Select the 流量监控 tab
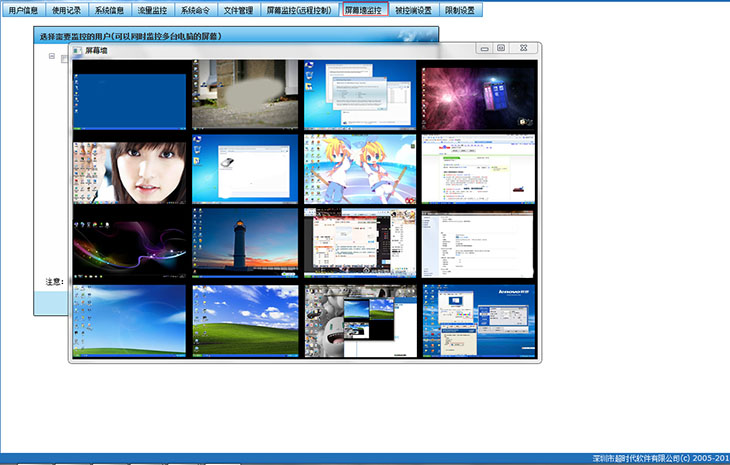 click(x=152, y=10)
